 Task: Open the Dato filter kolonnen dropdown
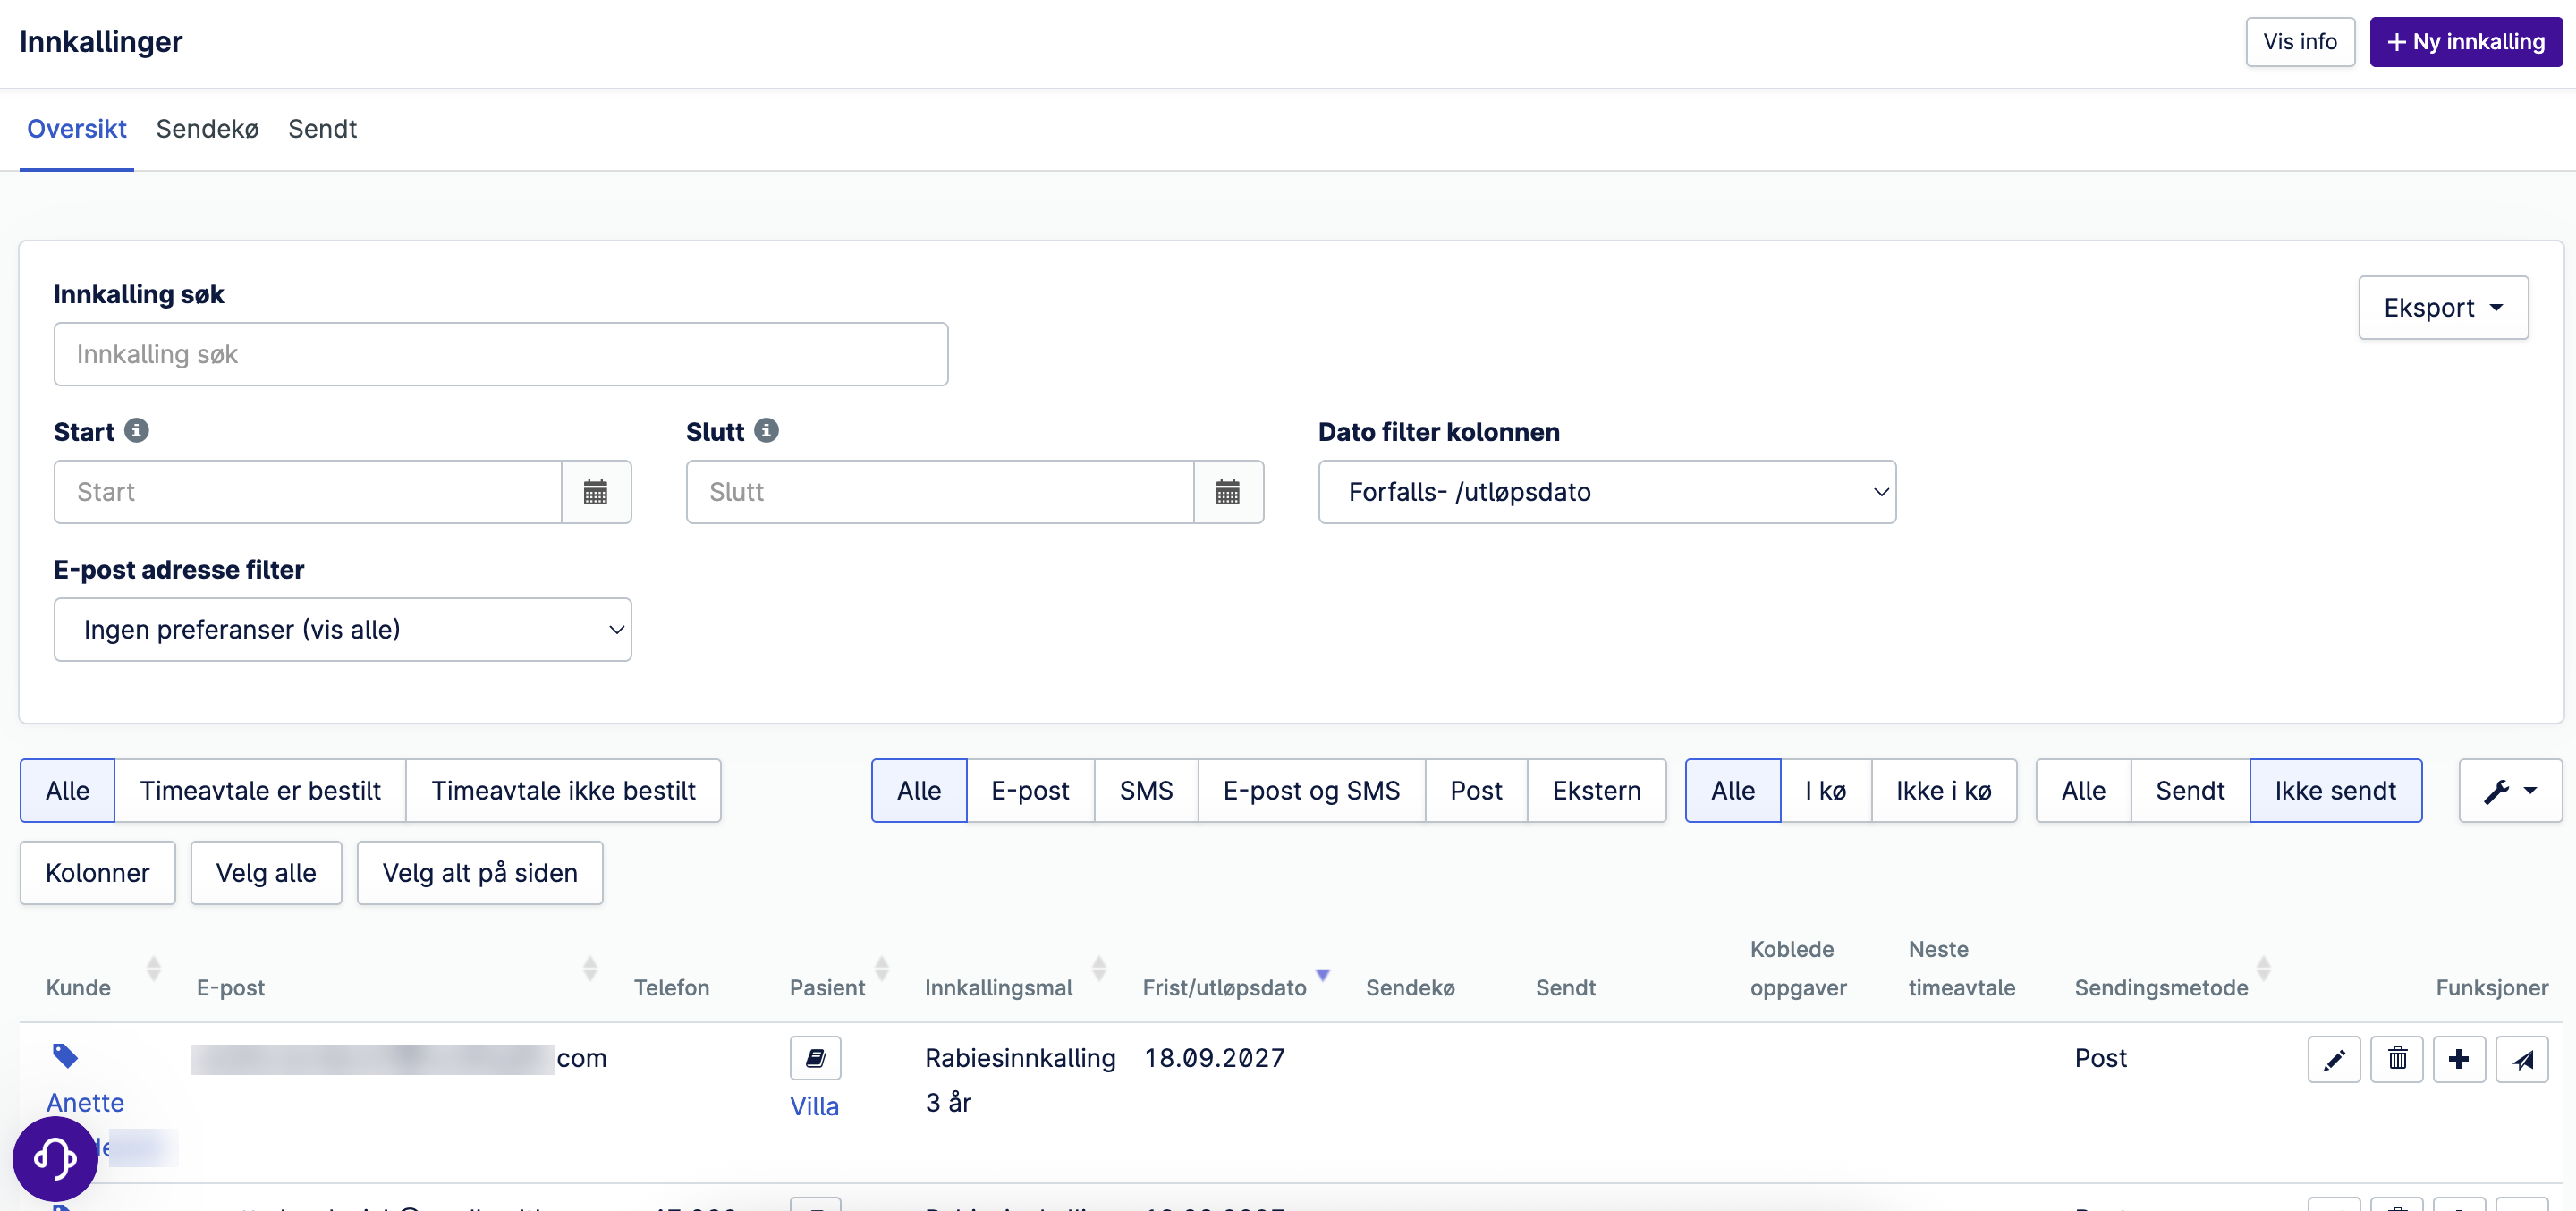click(x=1607, y=492)
